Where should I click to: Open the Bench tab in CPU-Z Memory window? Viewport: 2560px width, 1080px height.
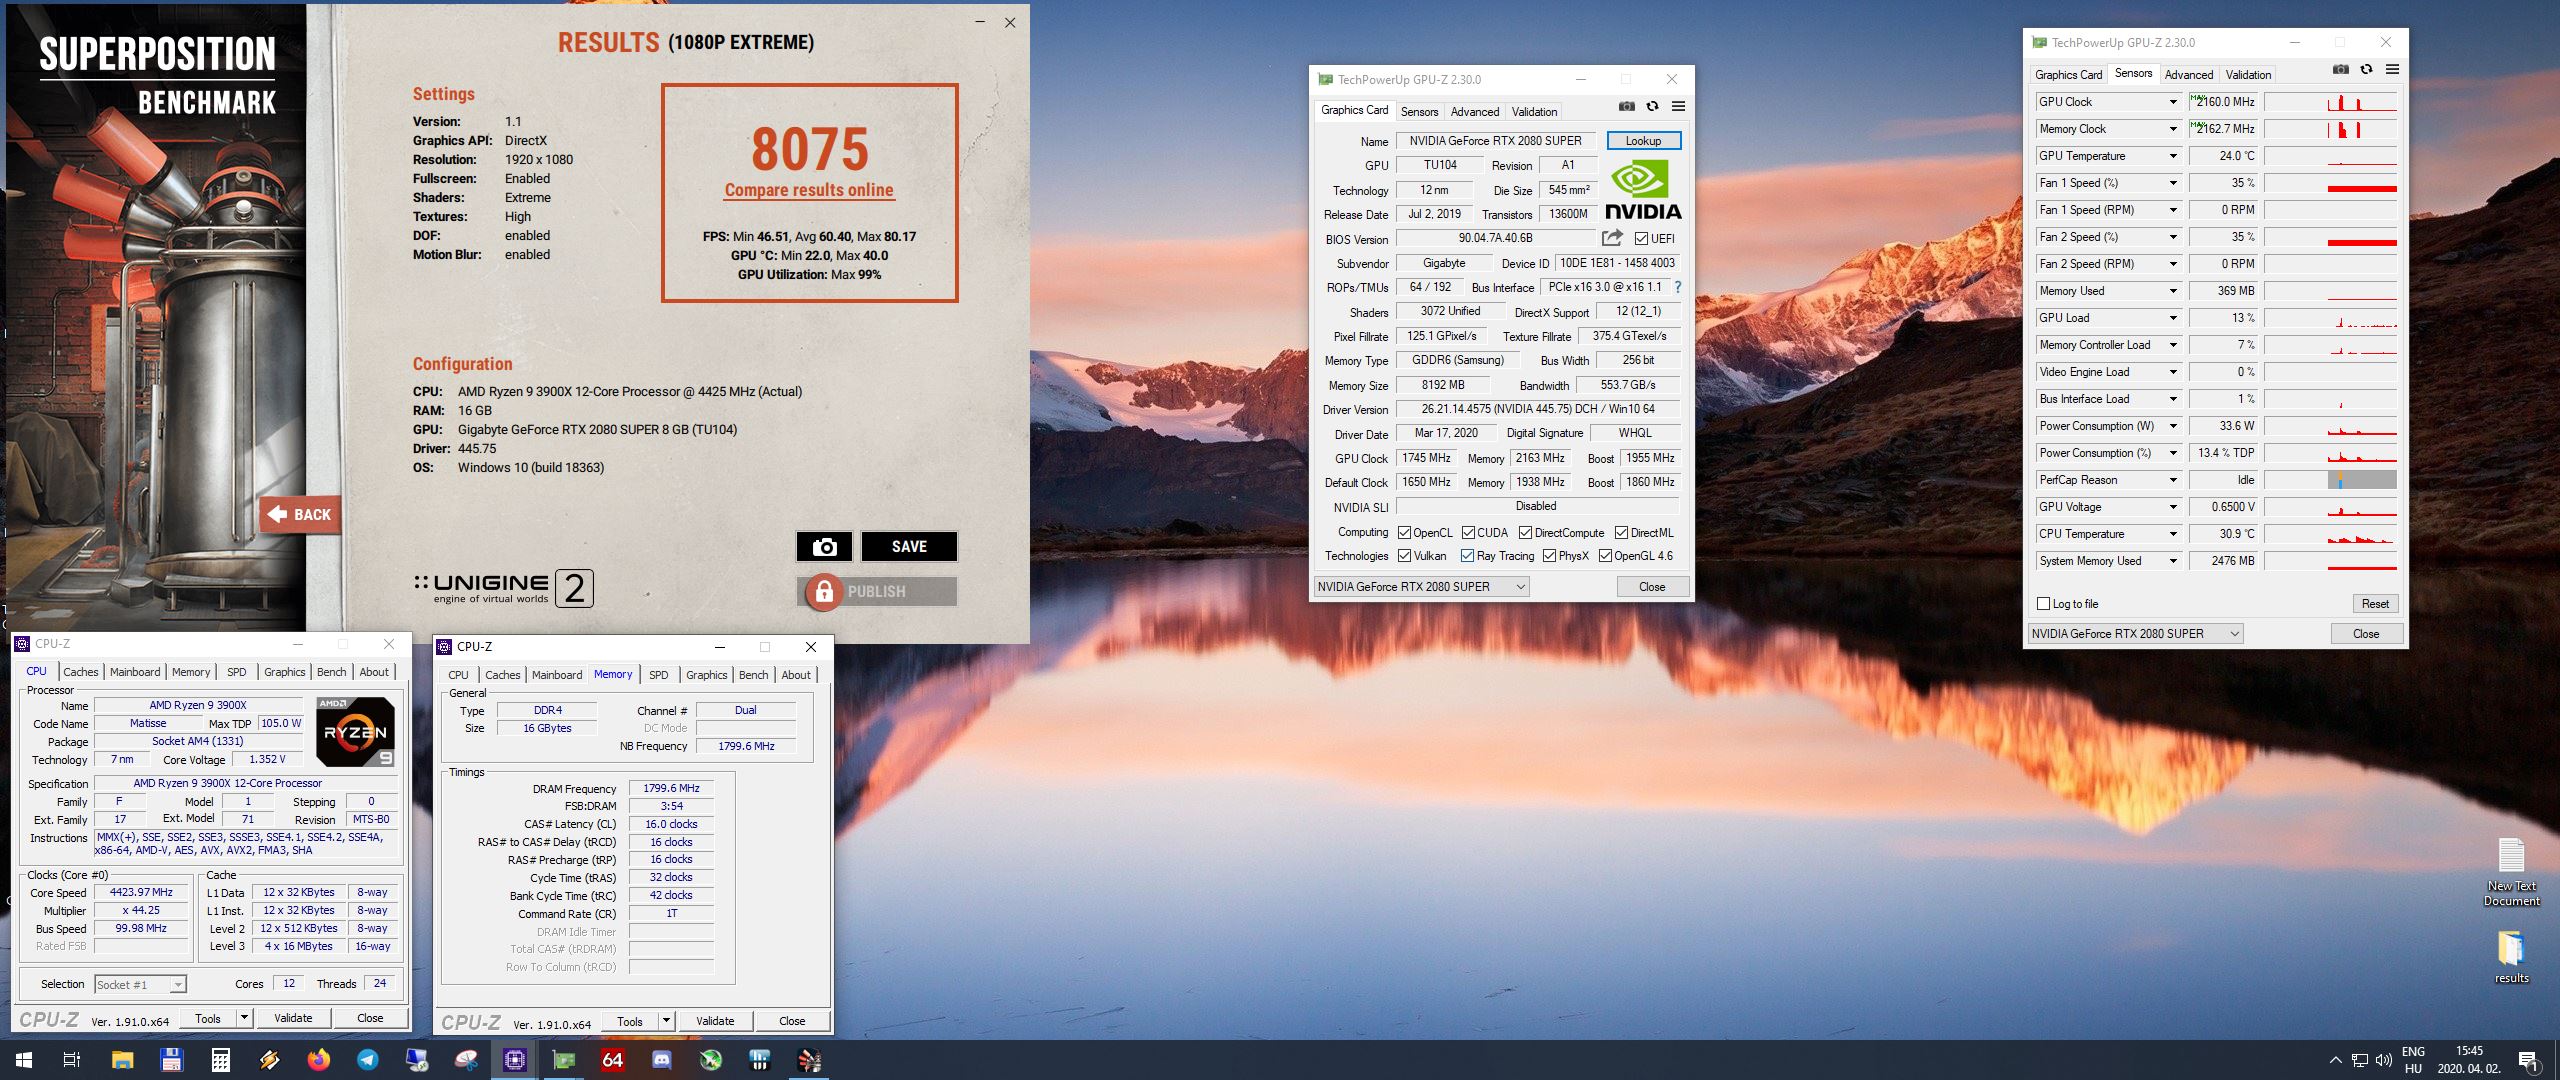(753, 675)
